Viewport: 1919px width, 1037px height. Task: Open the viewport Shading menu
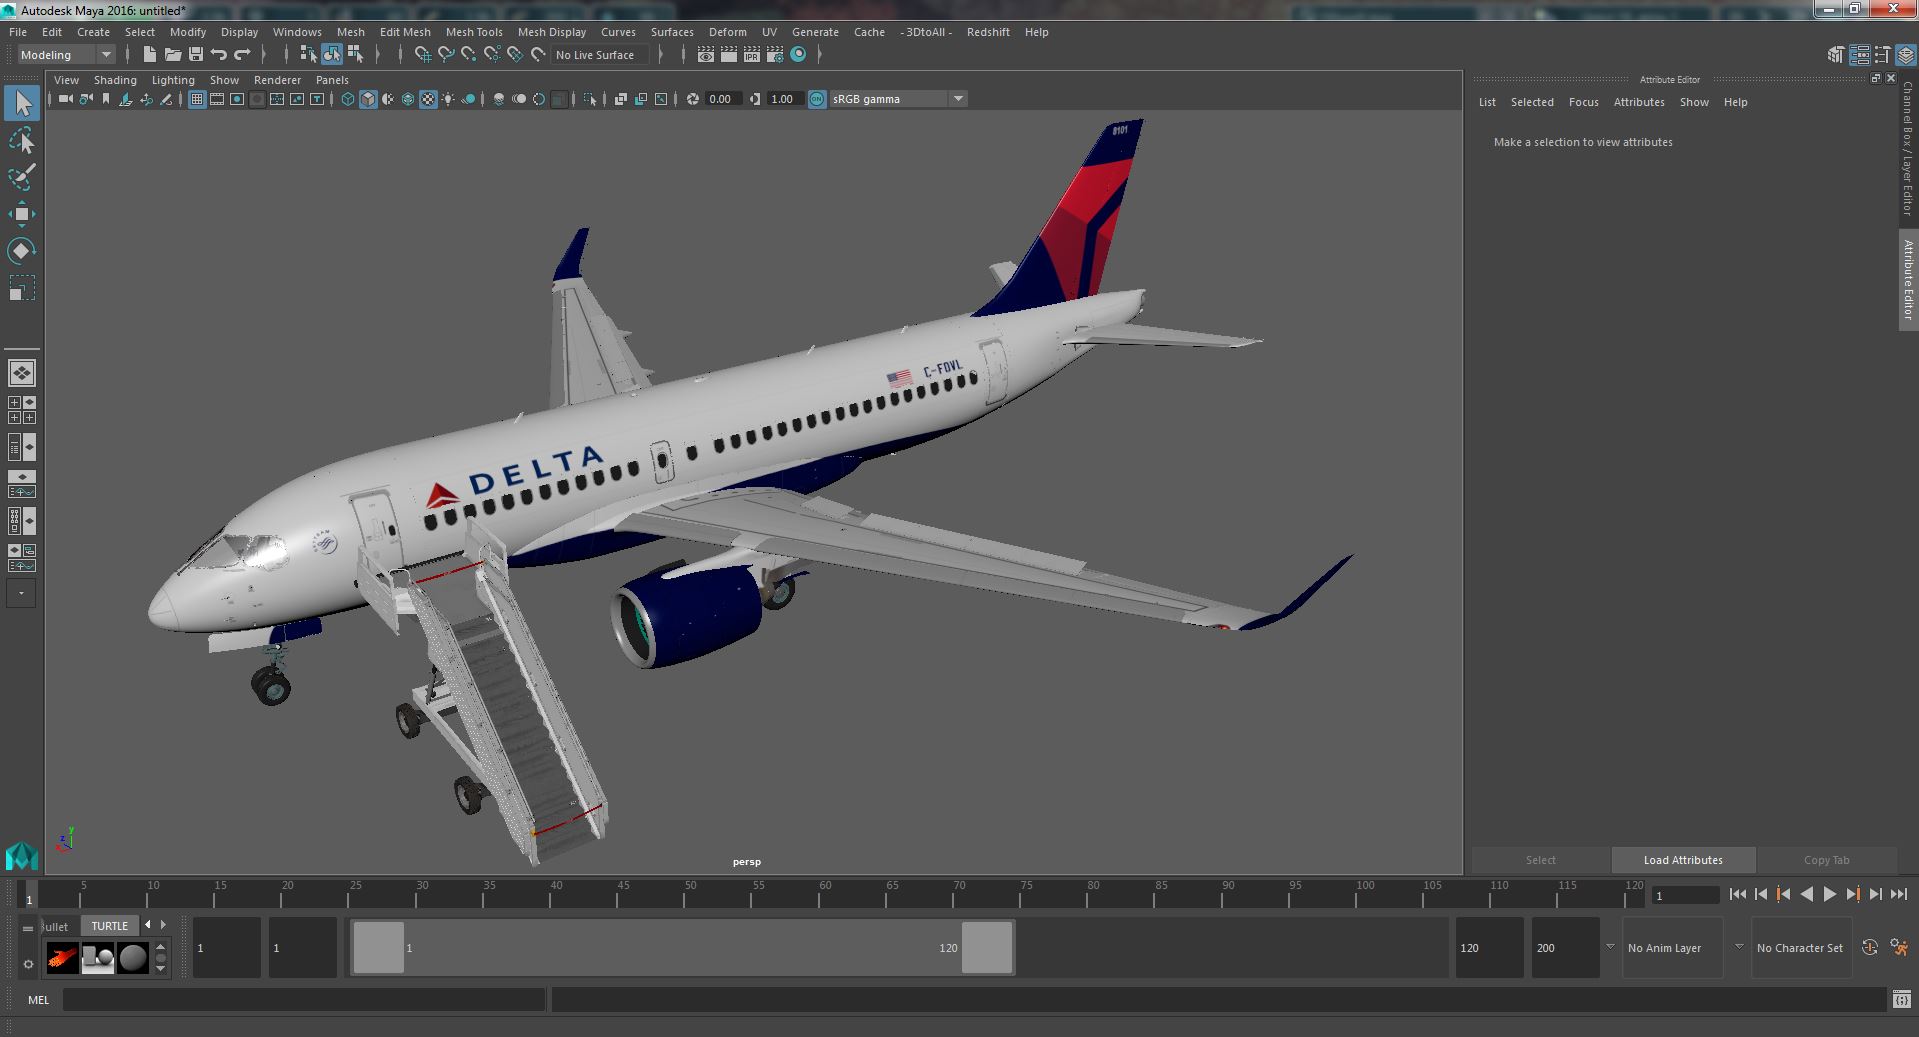(x=115, y=80)
